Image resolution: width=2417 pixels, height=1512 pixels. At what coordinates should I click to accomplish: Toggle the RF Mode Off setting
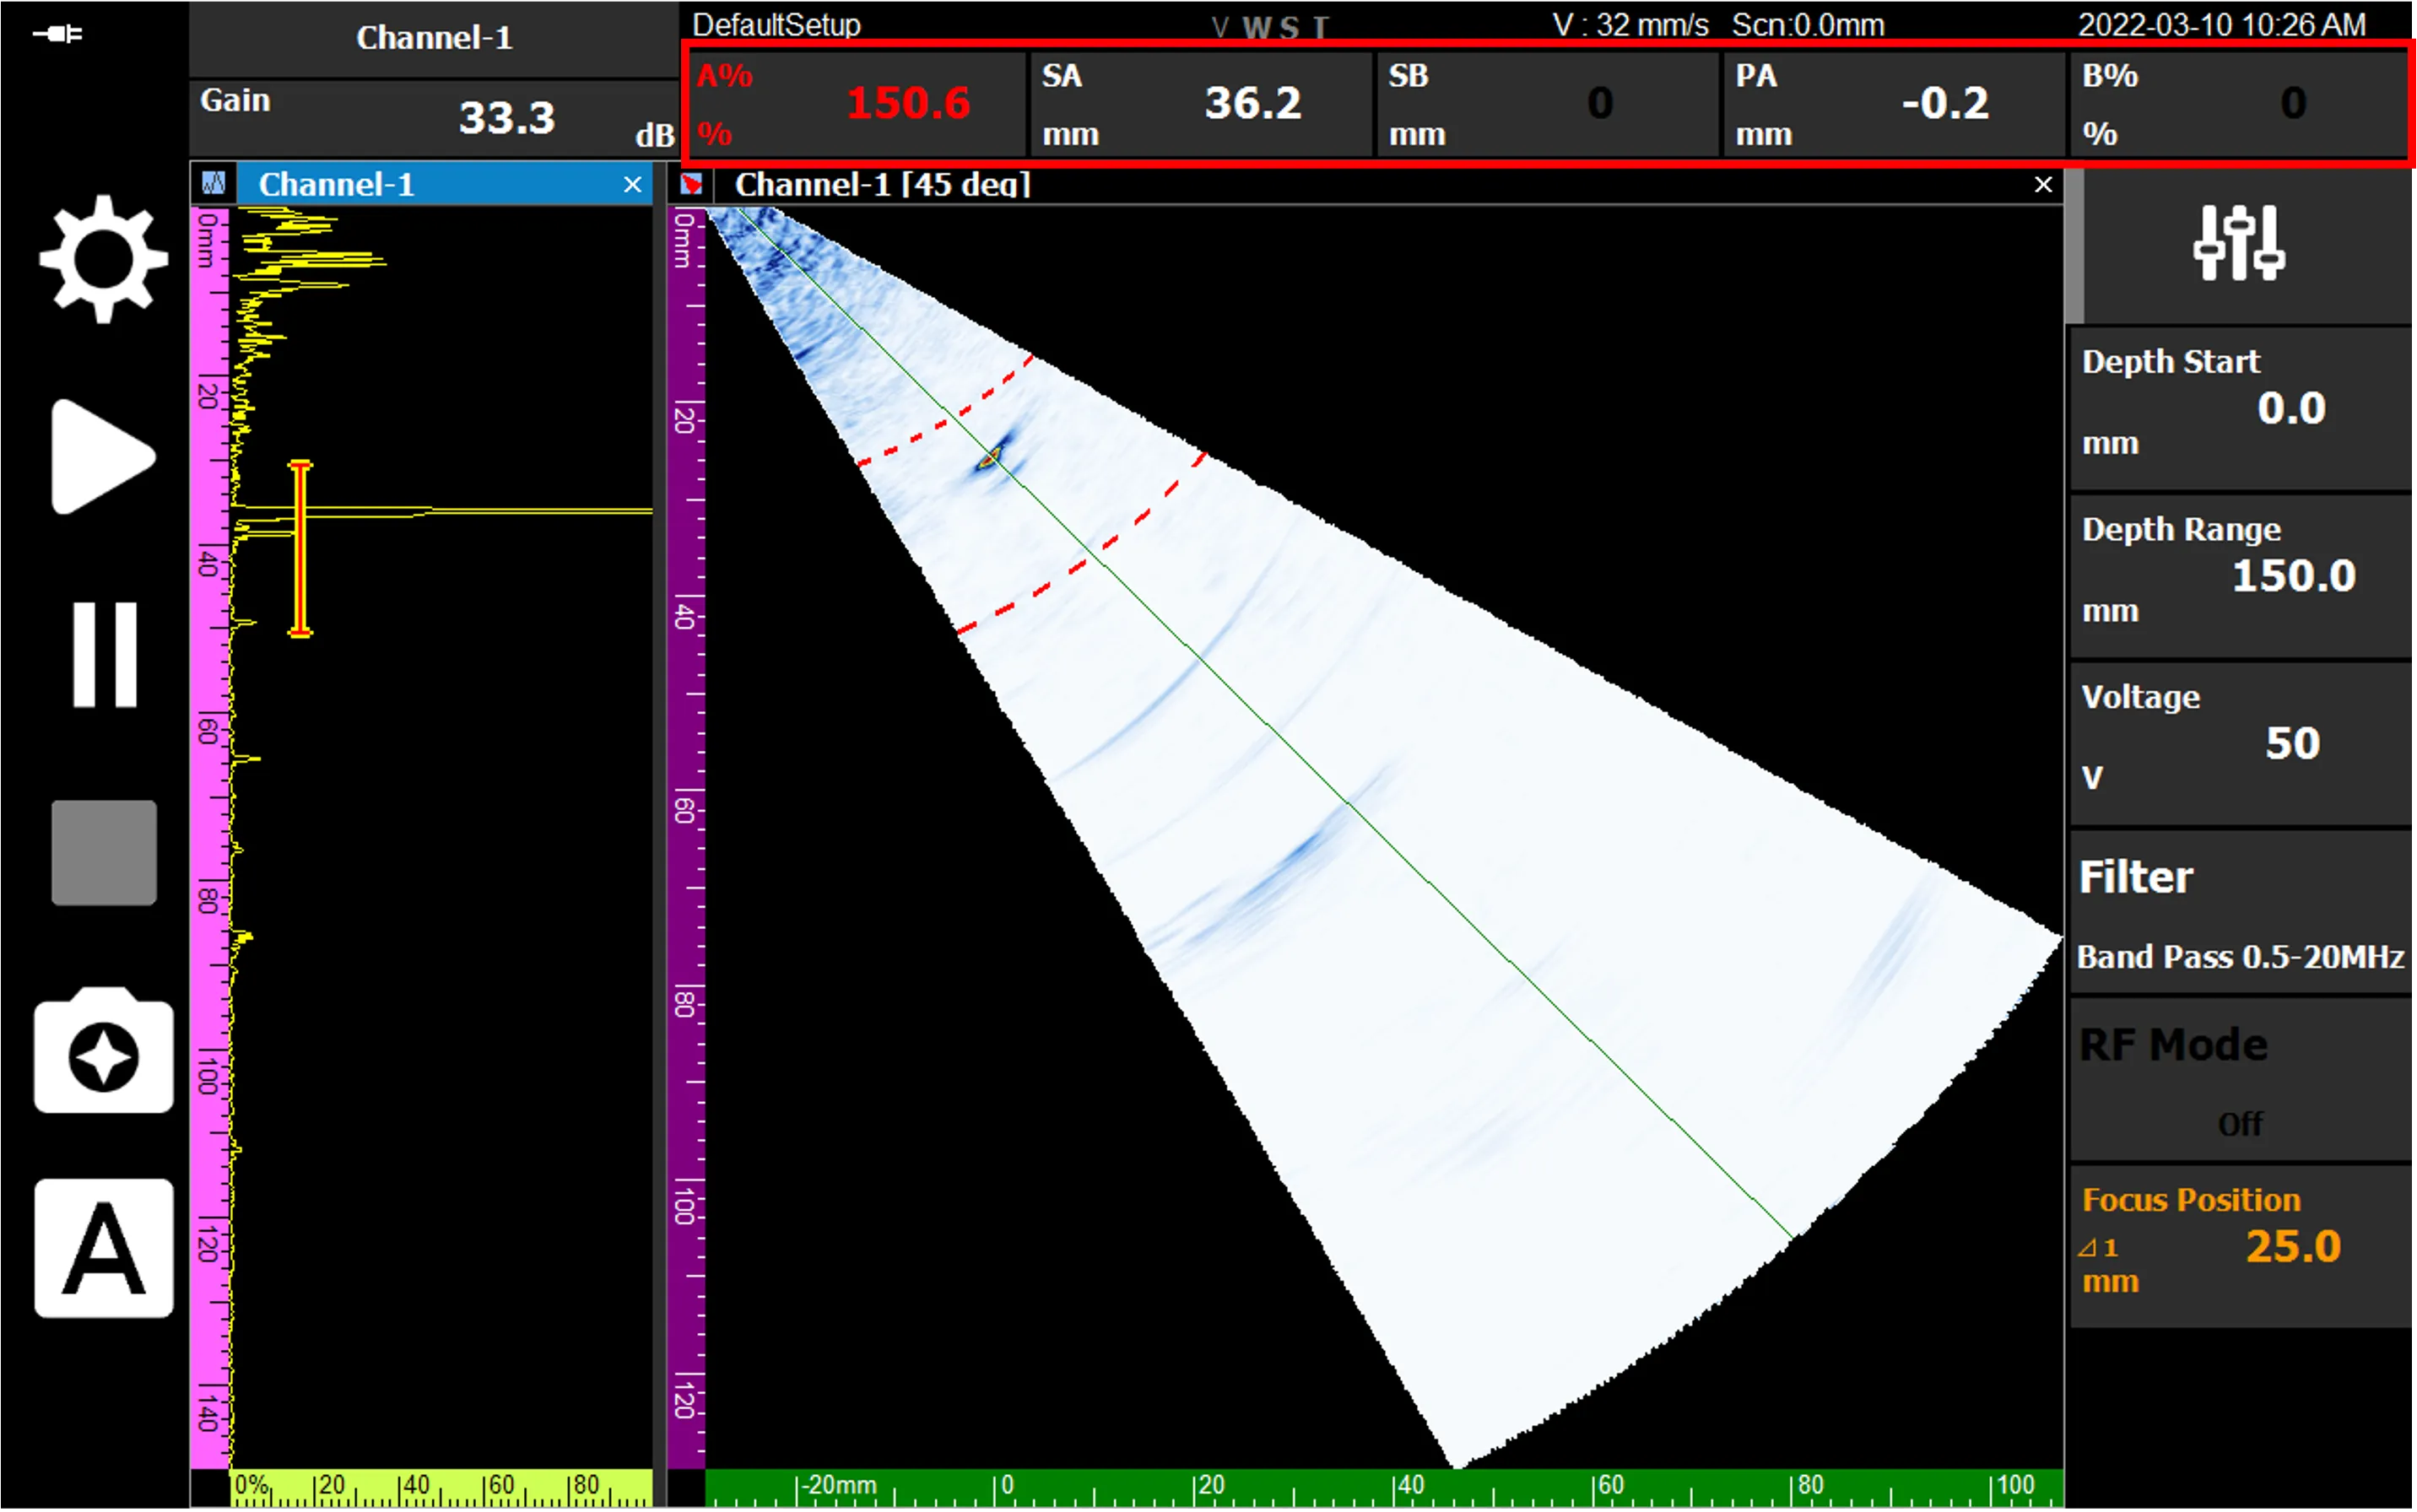click(x=2240, y=1079)
